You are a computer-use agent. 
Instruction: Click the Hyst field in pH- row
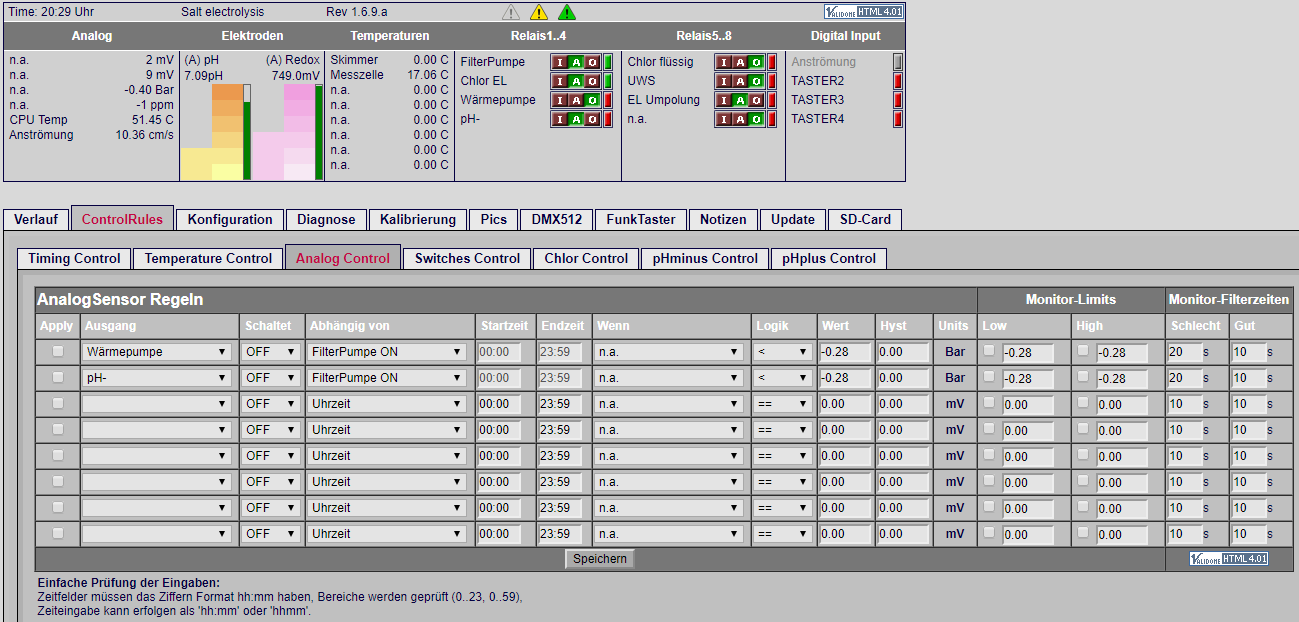coord(903,378)
